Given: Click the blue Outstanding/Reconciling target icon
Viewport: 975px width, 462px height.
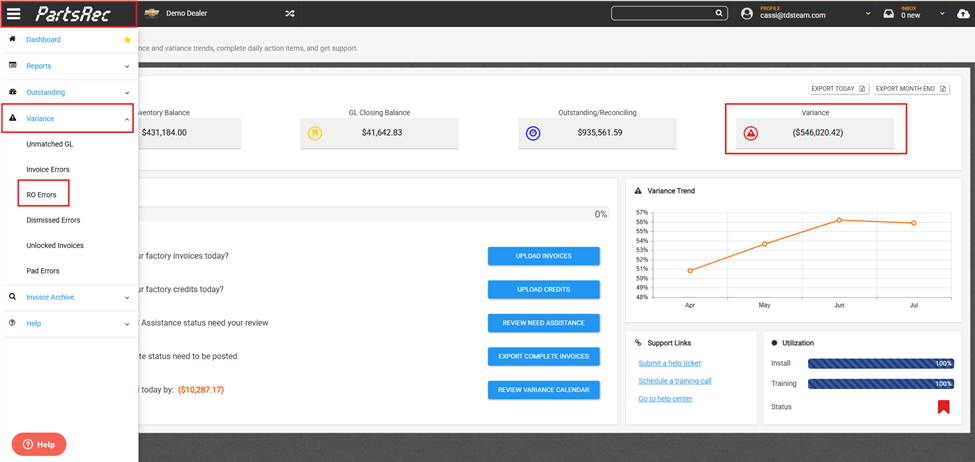Looking at the screenshot, I should point(533,132).
